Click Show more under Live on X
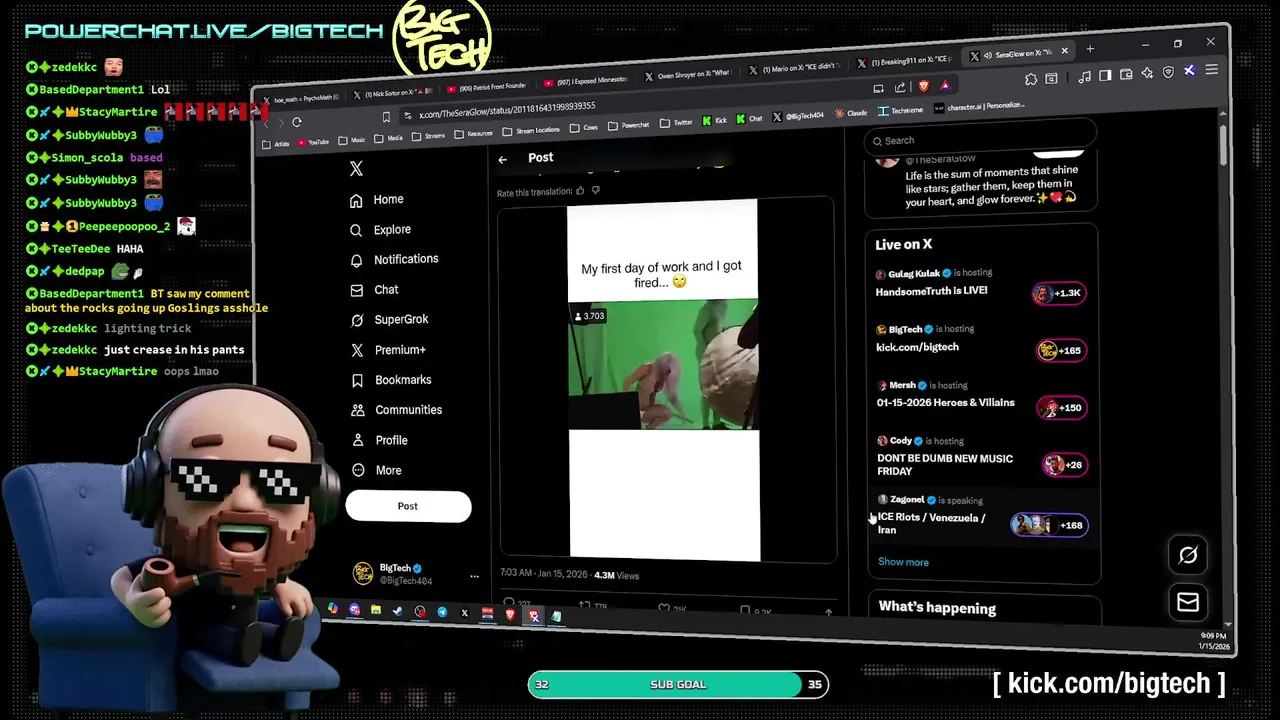This screenshot has height=720, width=1280. (x=903, y=562)
